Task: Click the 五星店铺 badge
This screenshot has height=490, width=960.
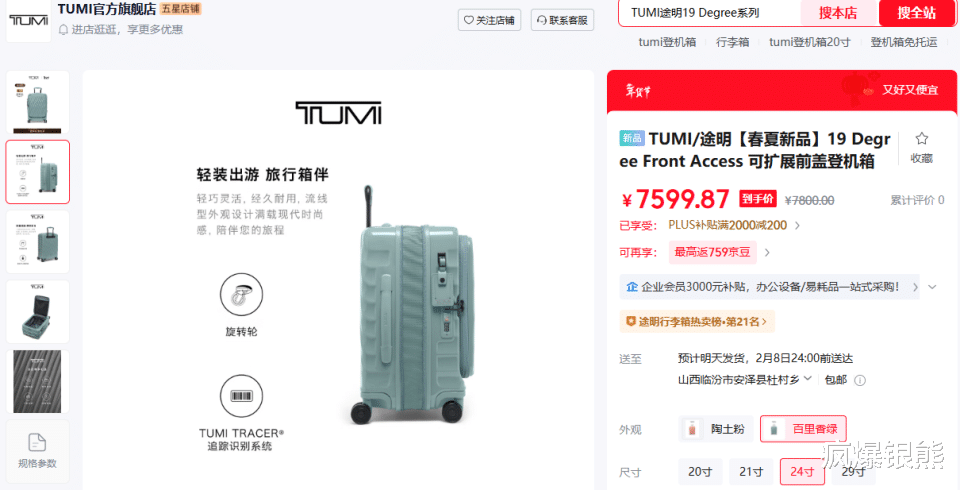Action: (180, 9)
